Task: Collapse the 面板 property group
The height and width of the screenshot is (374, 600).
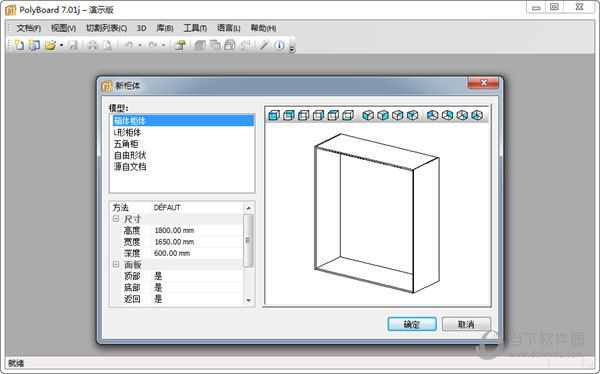Action: point(116,264)
